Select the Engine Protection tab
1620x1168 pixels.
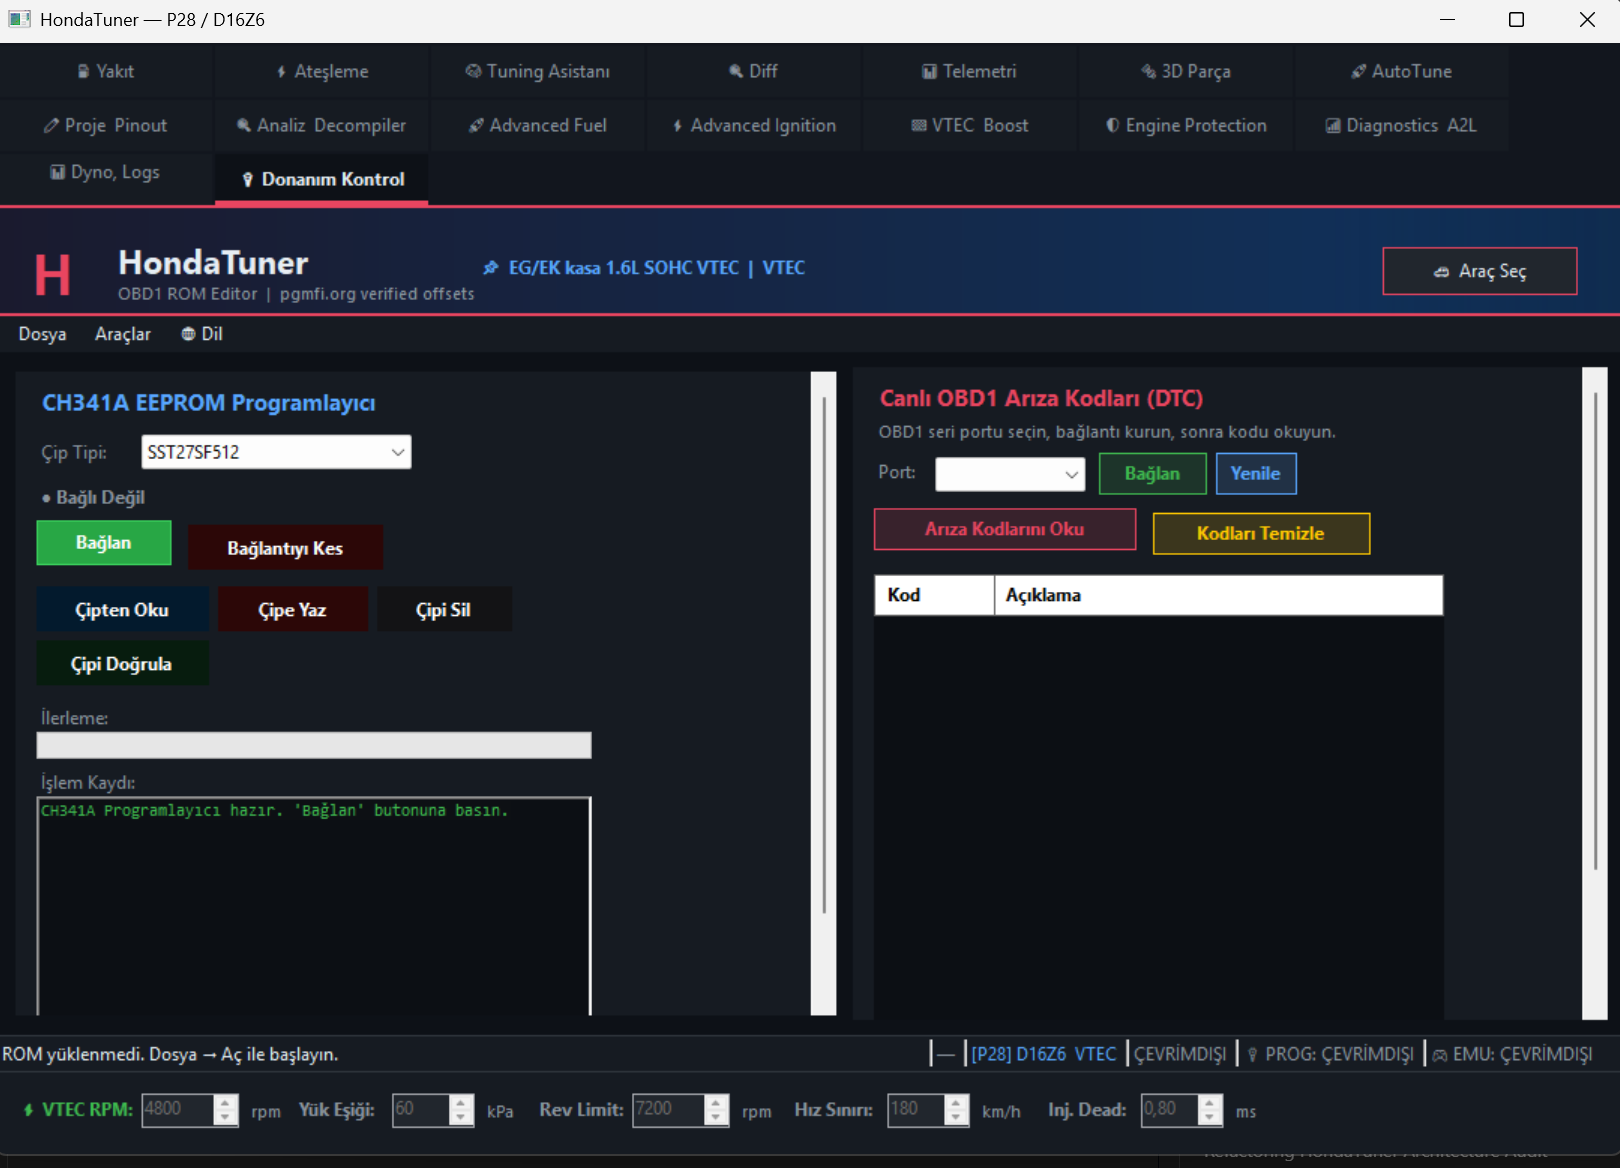coord(1185,125)
